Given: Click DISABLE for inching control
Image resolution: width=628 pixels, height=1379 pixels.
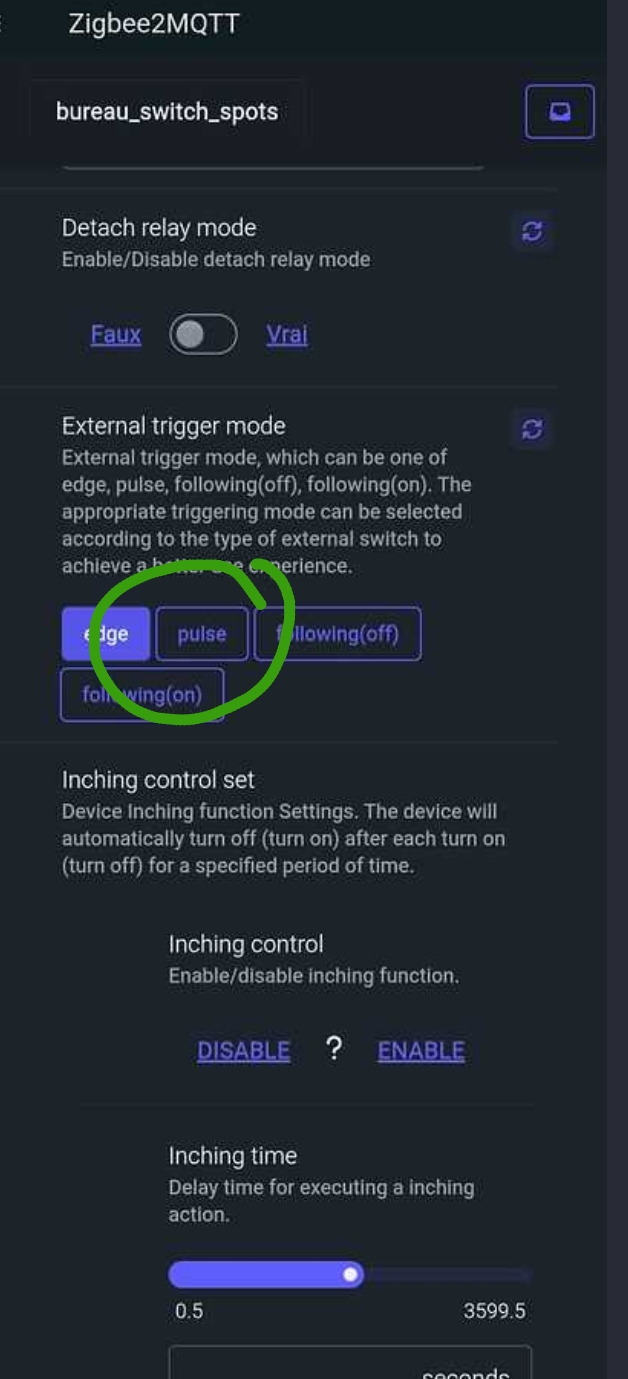Looking at the screenshot, I should click(244, 1051).
